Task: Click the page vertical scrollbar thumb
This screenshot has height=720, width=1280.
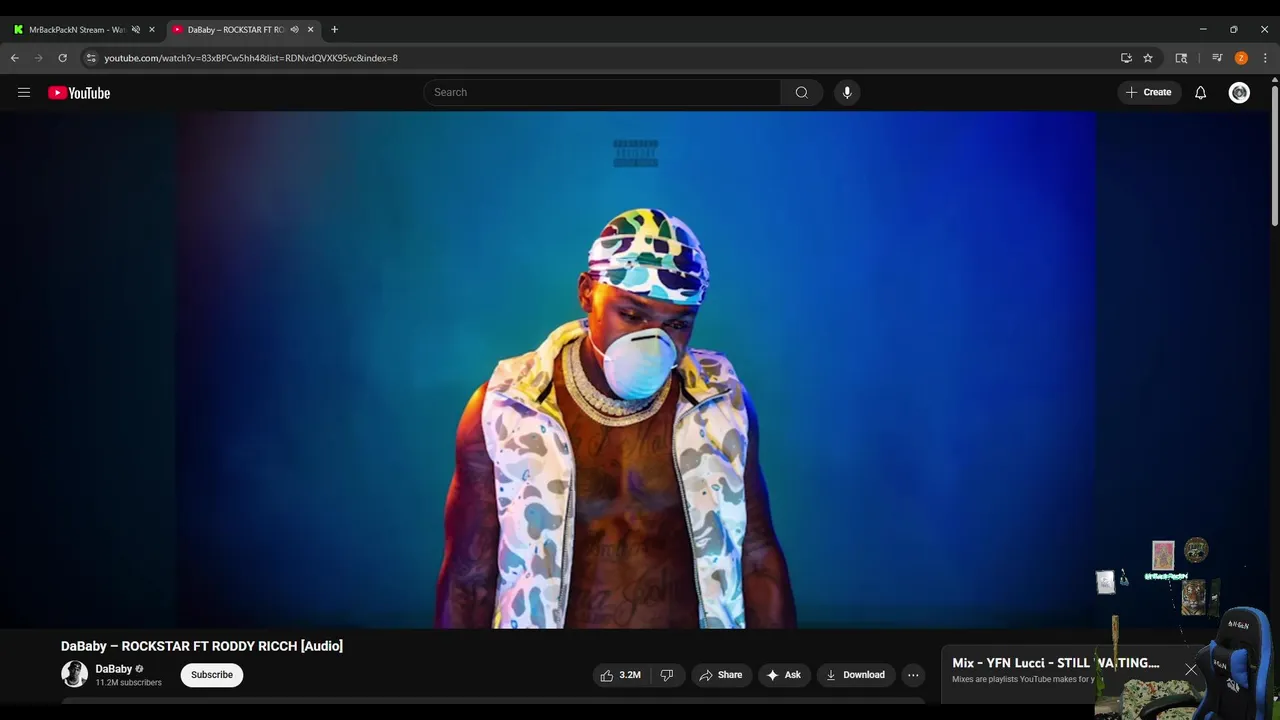Action: [1275, 155]
